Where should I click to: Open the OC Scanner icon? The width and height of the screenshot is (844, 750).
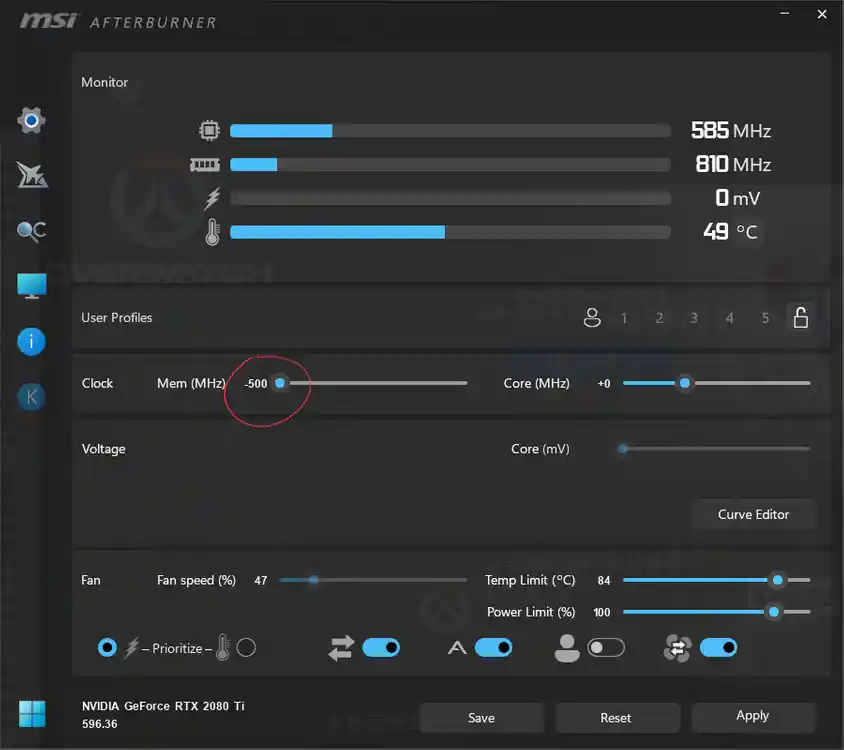pyautogui.click(x=31, y=230)
